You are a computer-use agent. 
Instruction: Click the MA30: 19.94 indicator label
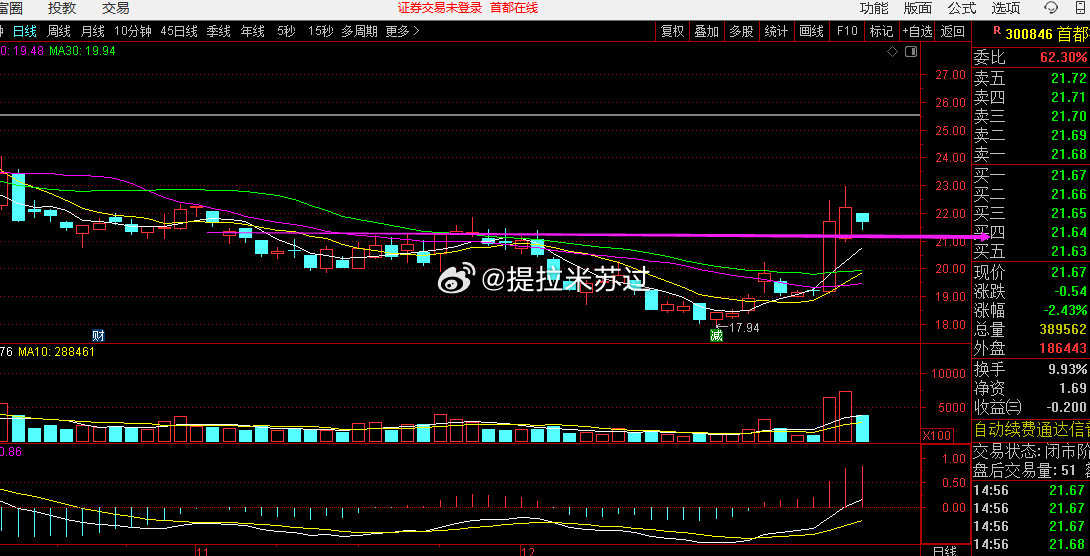click(82, 51)
